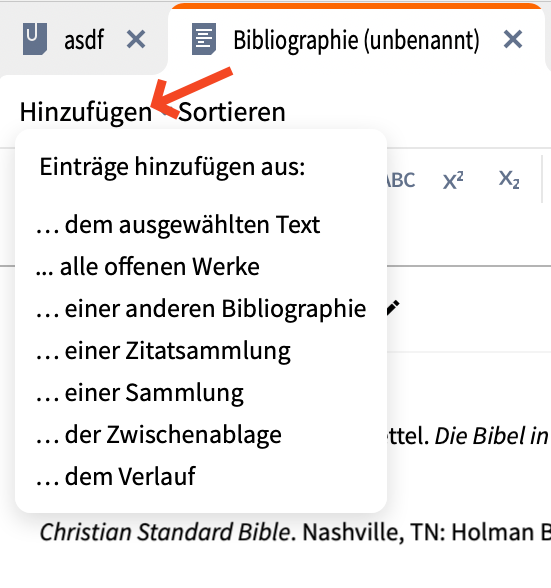Choose der Zwischenablage option
Screen dimensions: 551x588
(x=159, y=435)
